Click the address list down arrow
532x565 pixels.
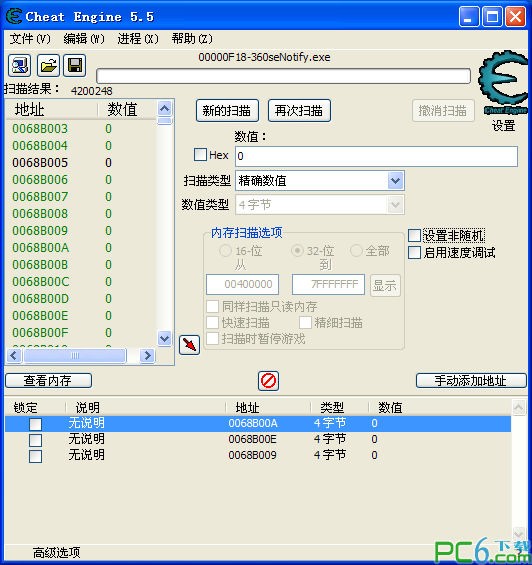coord(165,338)
